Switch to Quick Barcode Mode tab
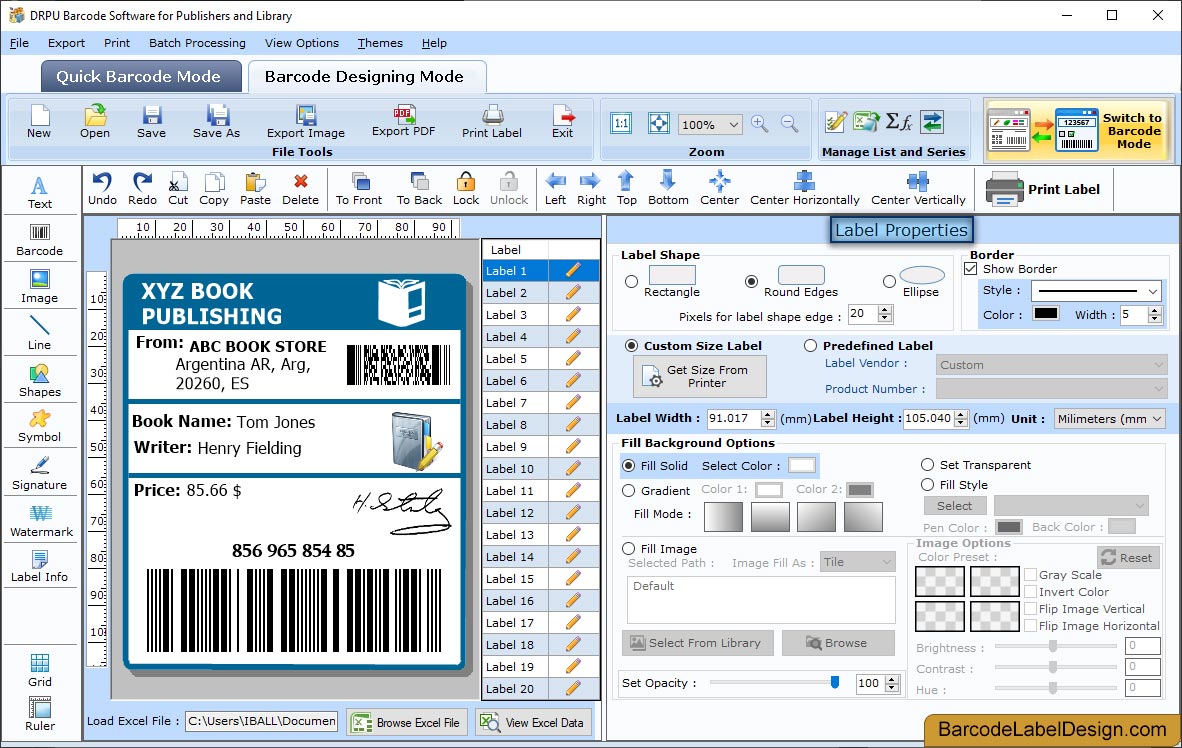 [x=141, y=76]
